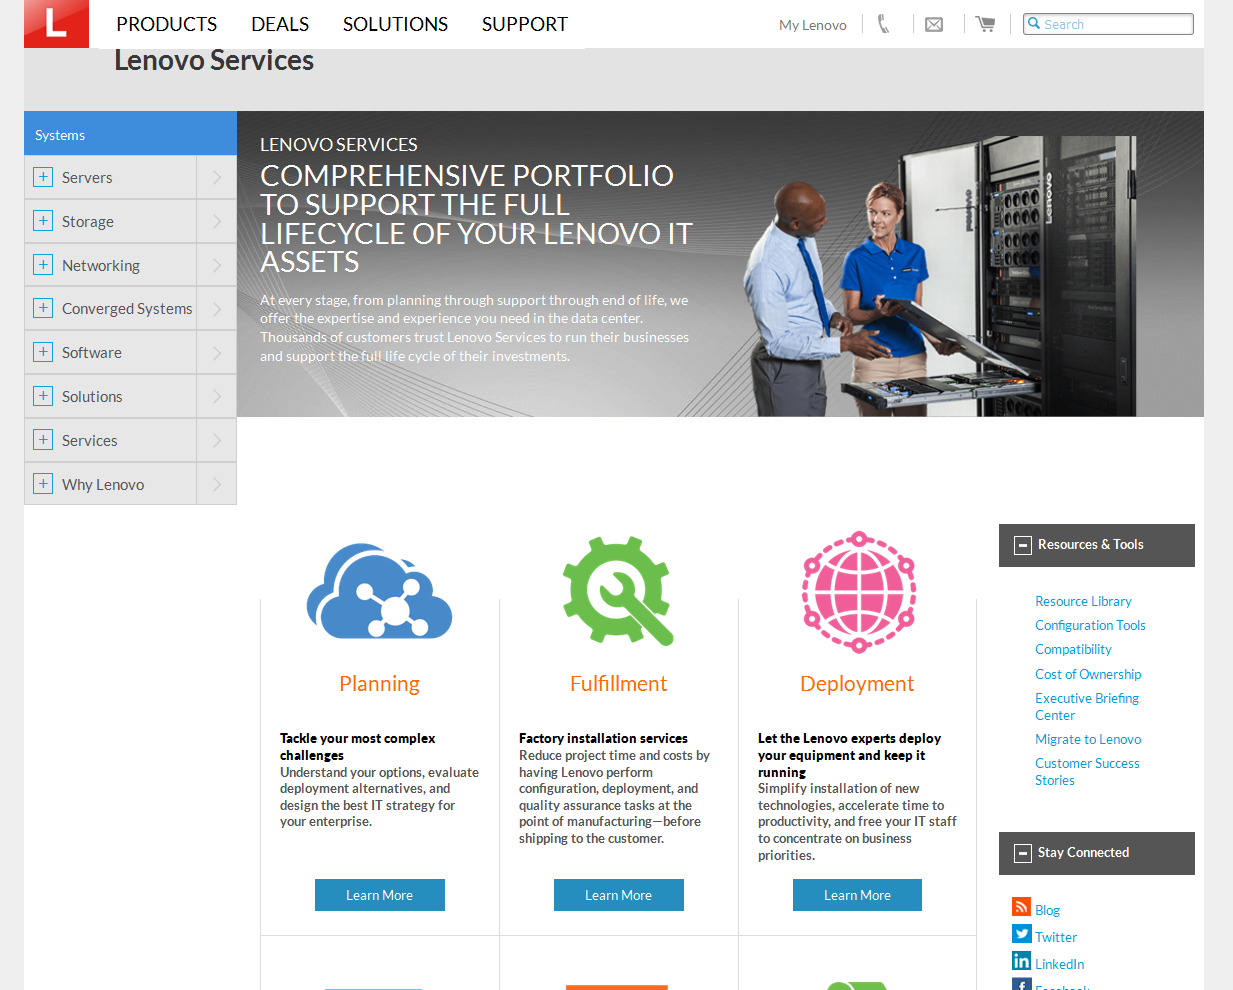
Task: Open the Blog RSS feed icon
Action: (x=1021, y=907)
